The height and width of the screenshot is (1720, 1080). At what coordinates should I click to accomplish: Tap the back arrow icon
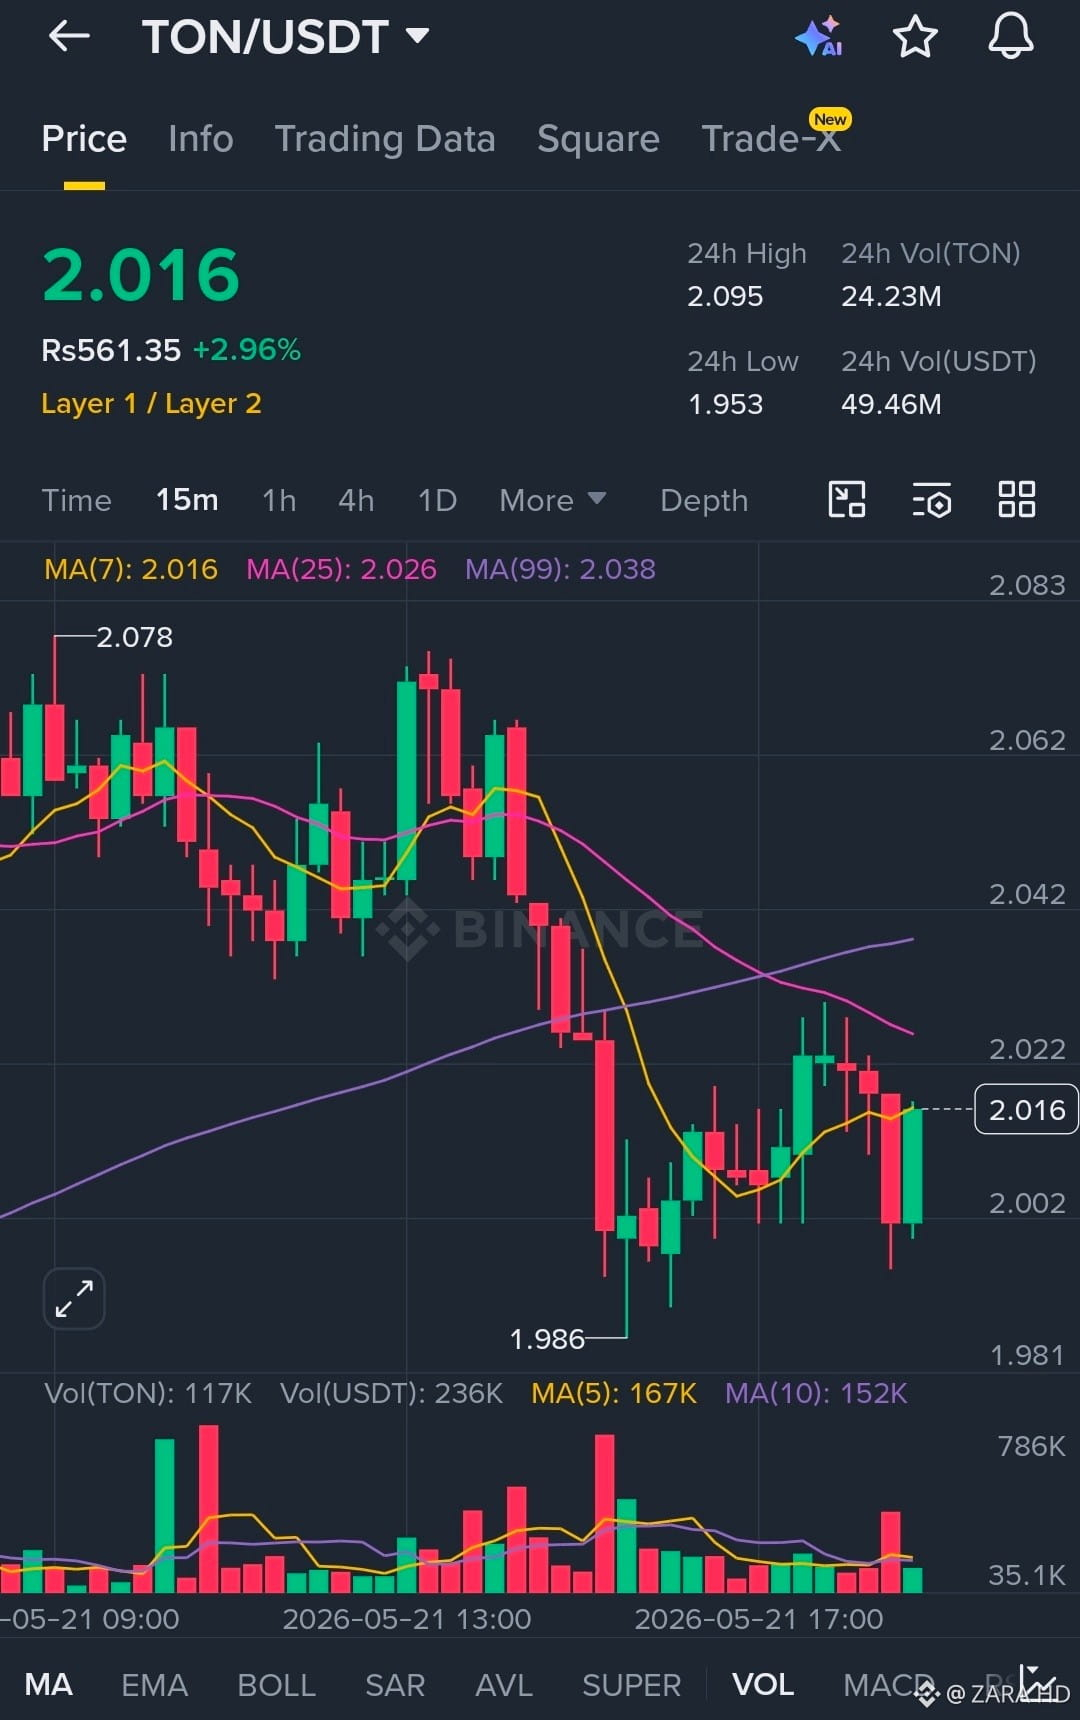[69, 37]
